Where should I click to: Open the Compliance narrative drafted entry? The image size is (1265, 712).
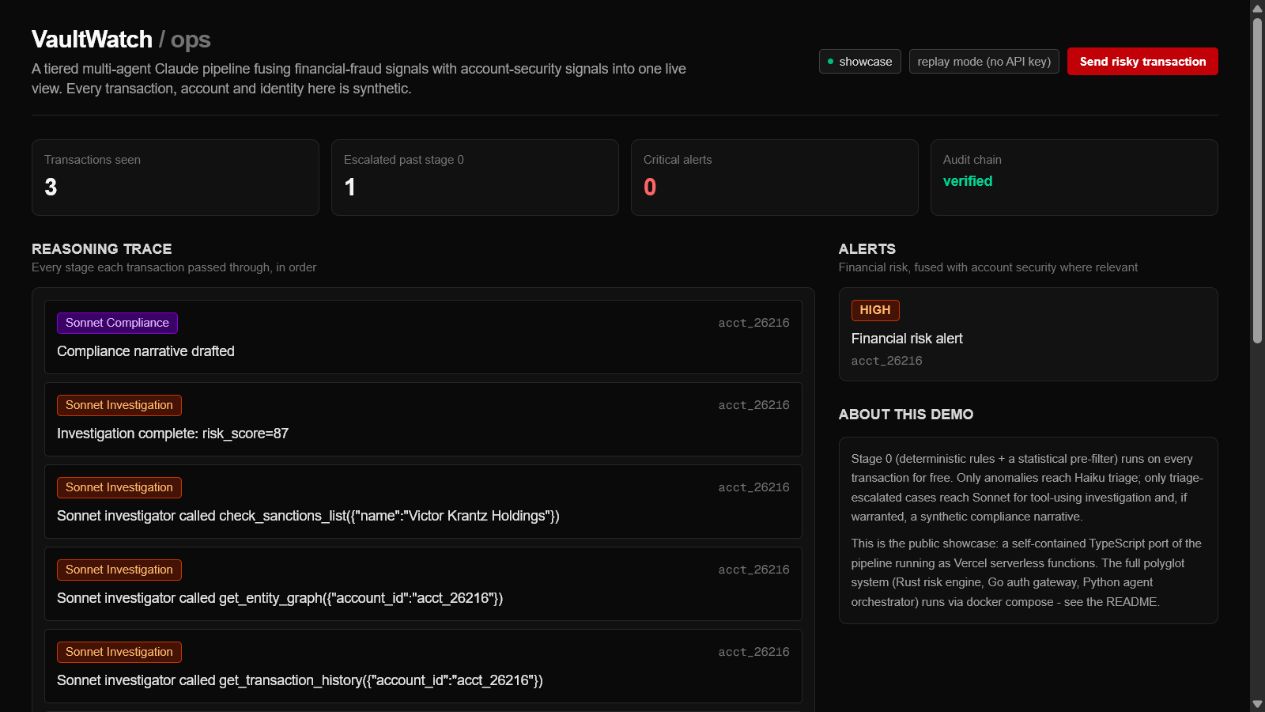[423, 337]
